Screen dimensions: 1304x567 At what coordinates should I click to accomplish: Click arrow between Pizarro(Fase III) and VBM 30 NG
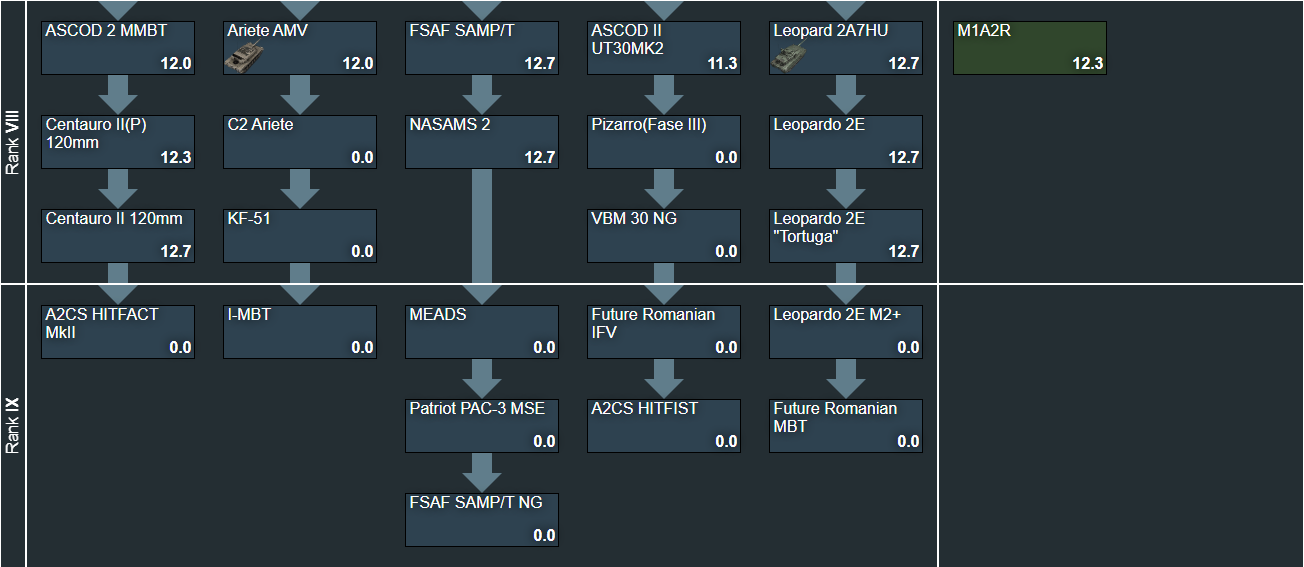[664, 189]
